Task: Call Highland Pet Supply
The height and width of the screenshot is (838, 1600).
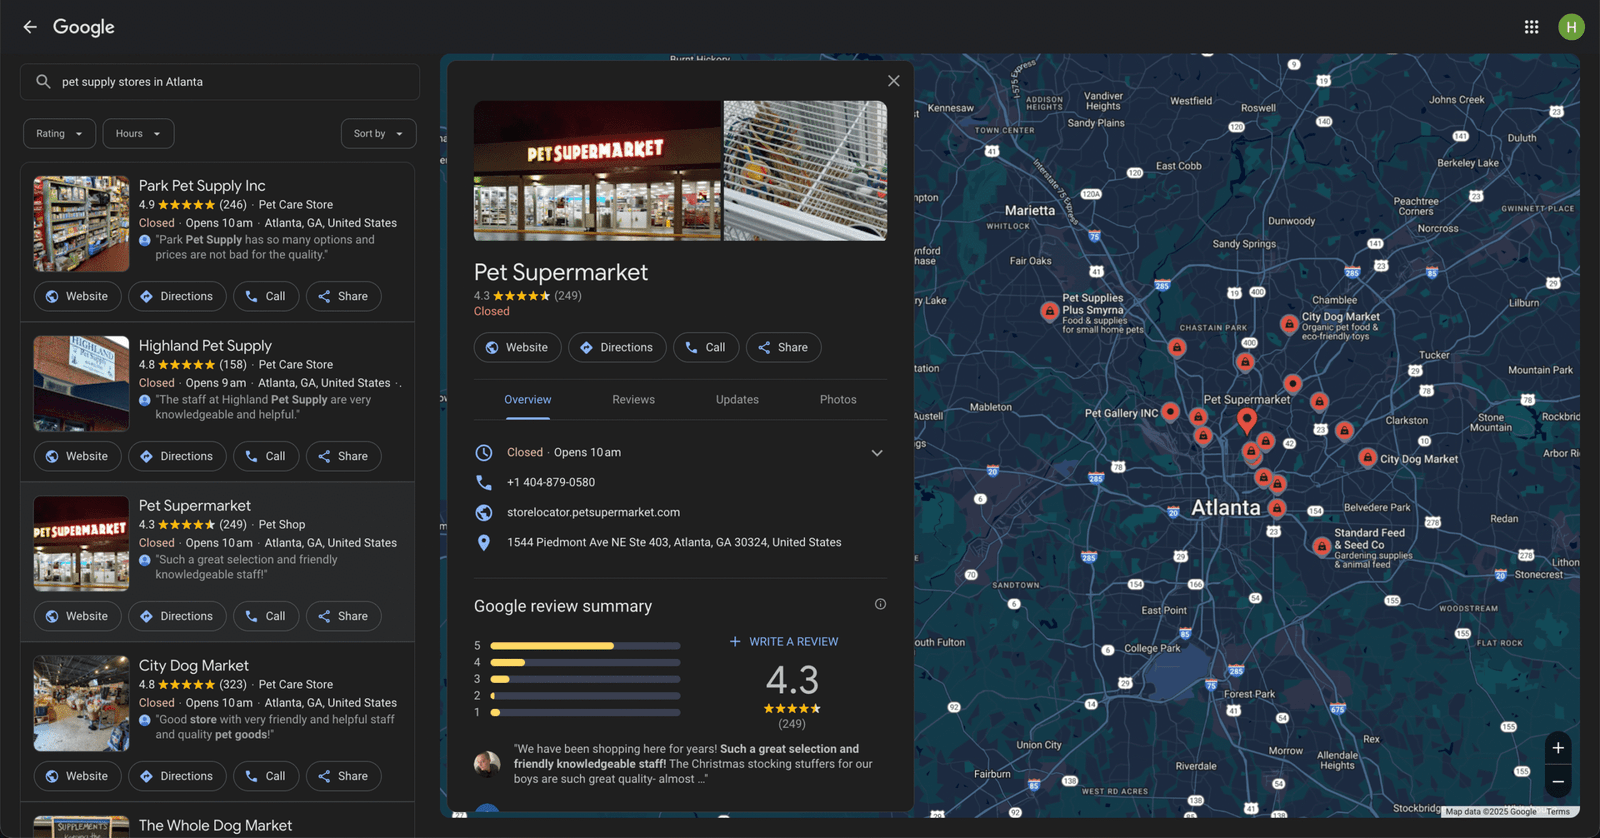Action: tap(266, 457)
